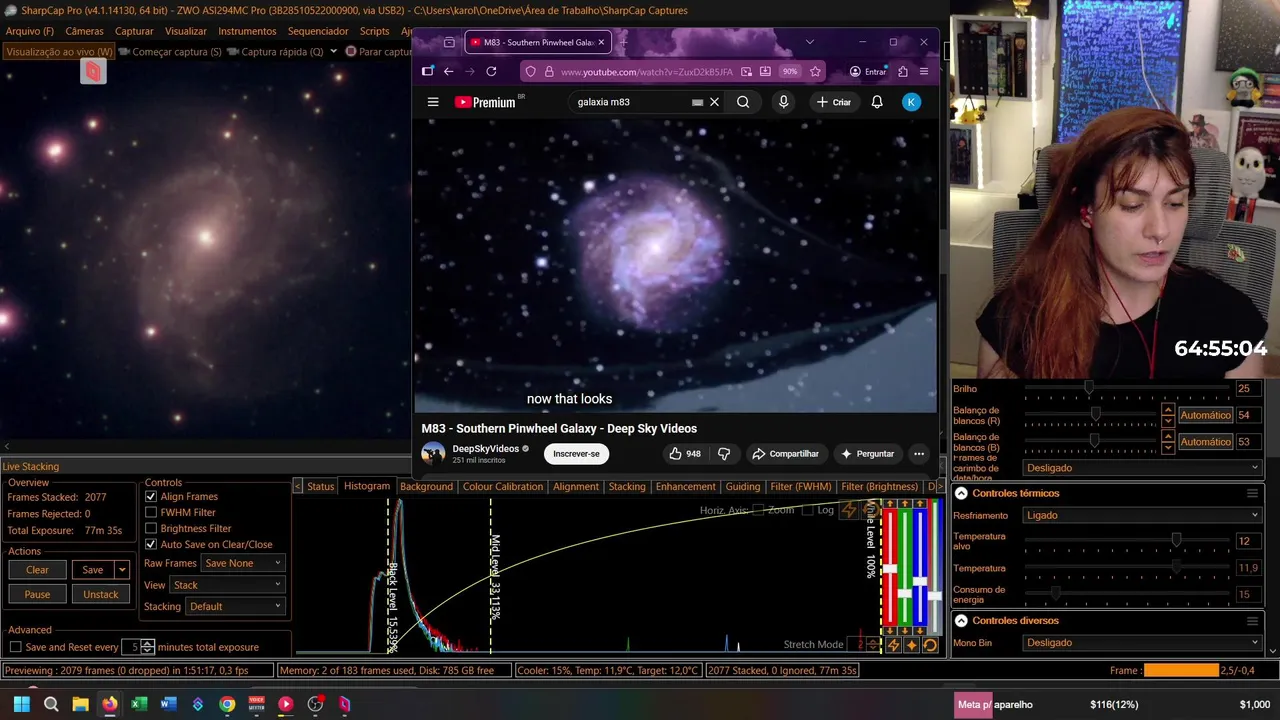The height and width of the screenshot is (720, 1280).
Task: Collapse the Controles térmicos section
Action: [x=961, y=493]
